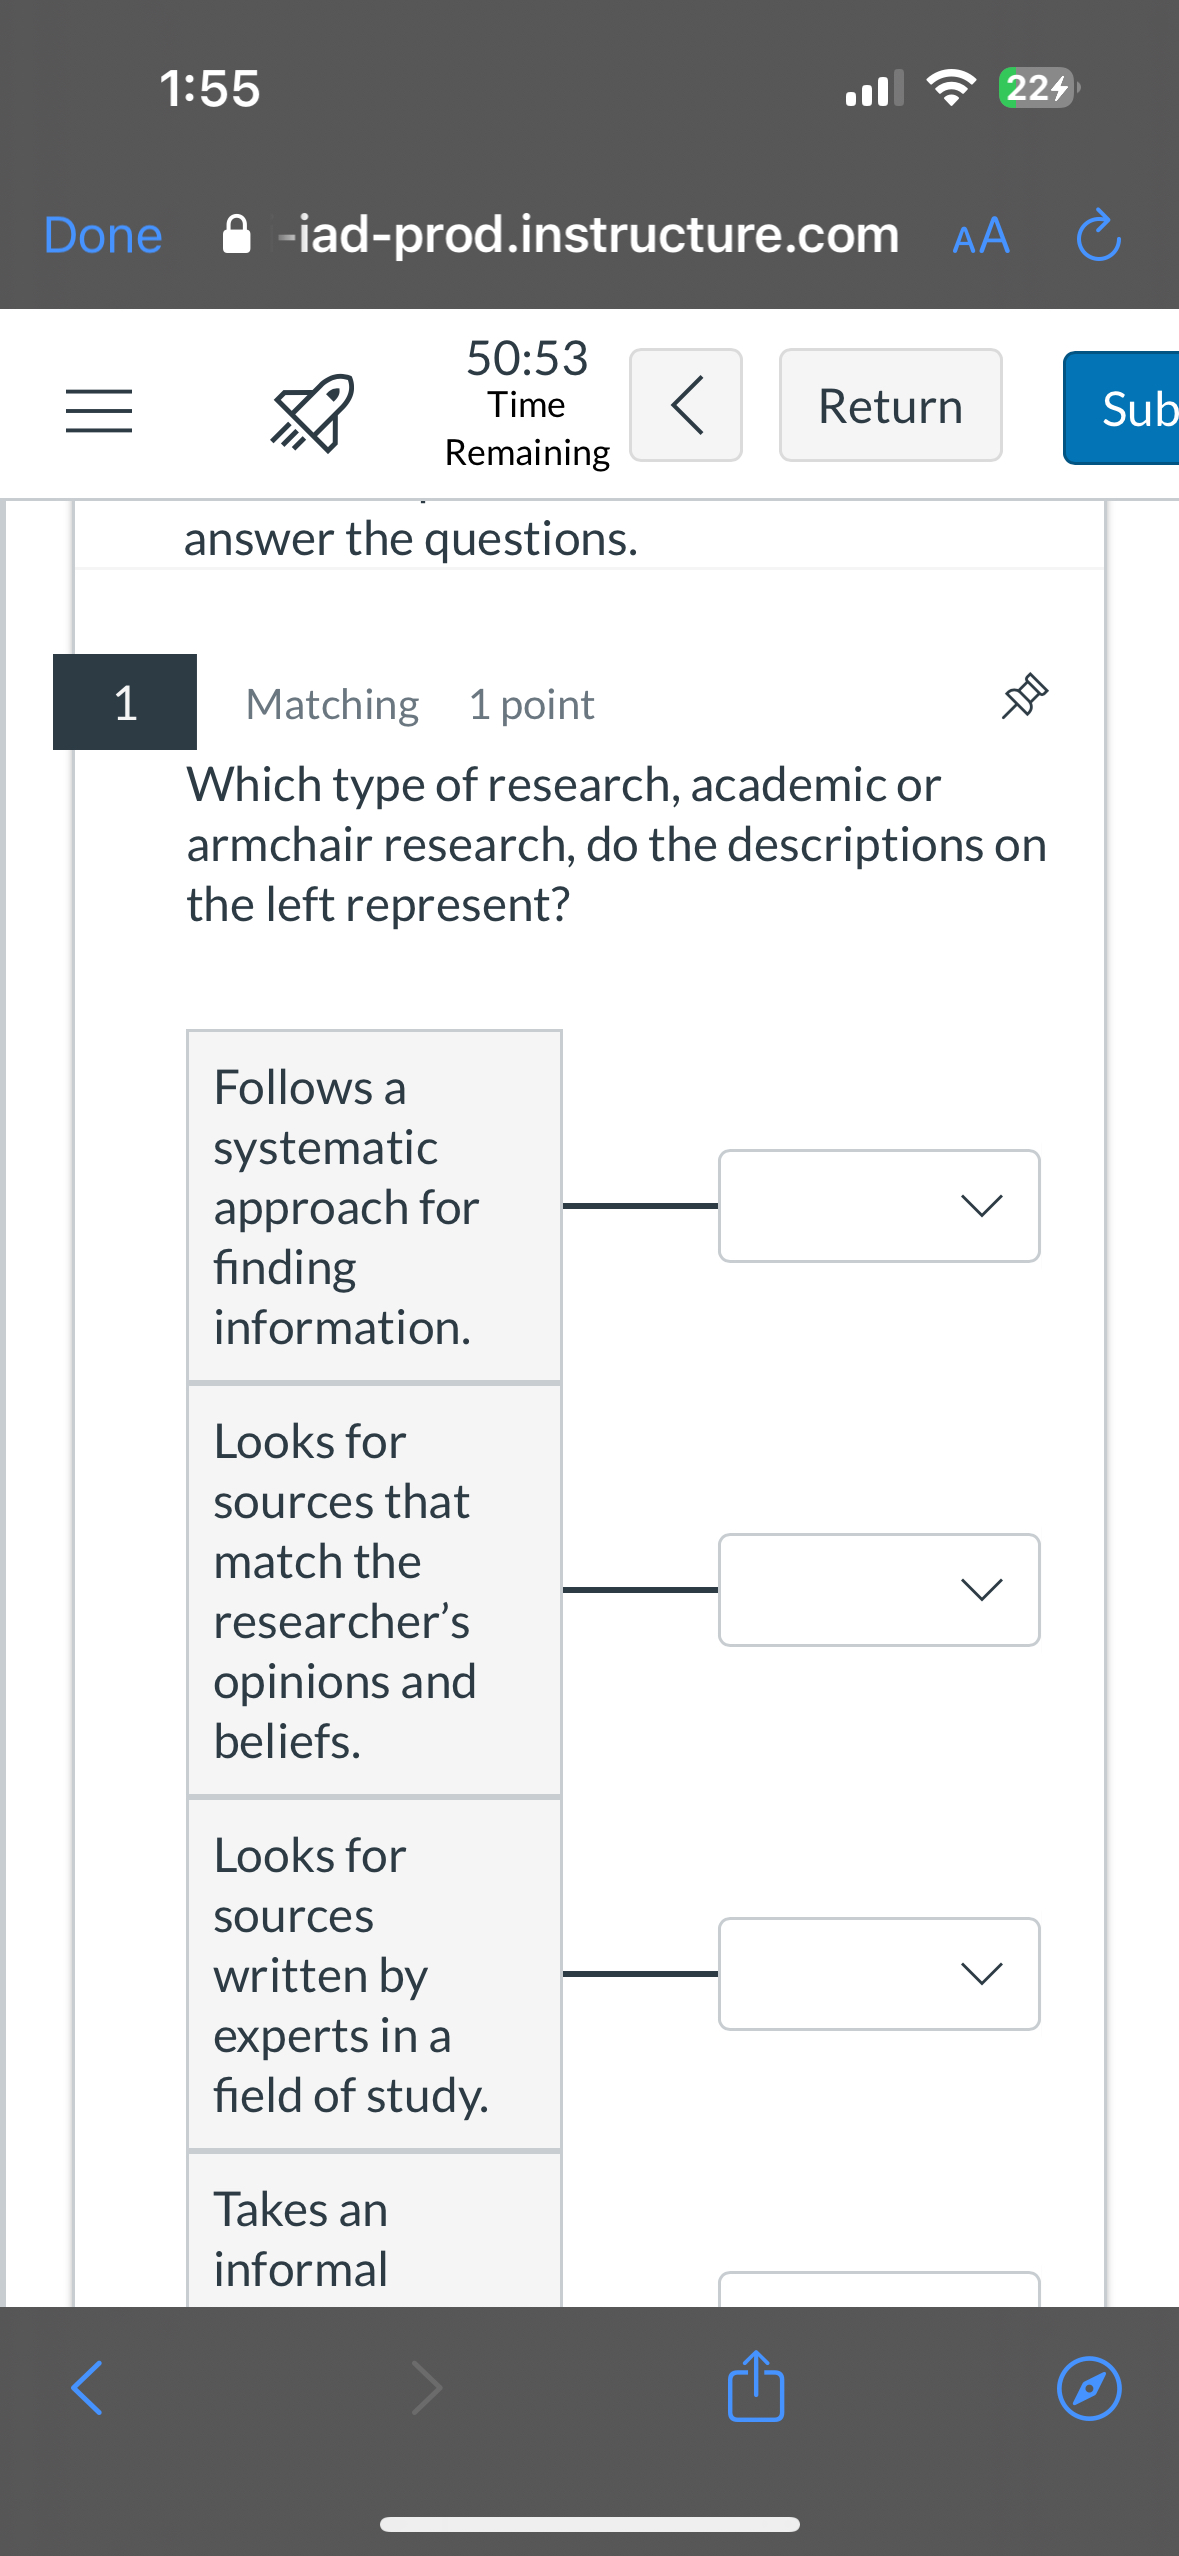Open dropdown for systematic approach description
The image size is (1179, 2556).
coord(879,1205)
